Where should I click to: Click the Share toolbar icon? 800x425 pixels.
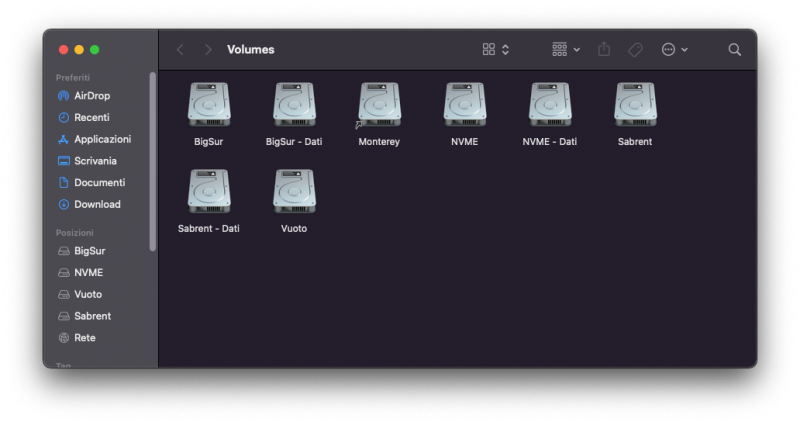pyautogui.click(x=604, y=49)
